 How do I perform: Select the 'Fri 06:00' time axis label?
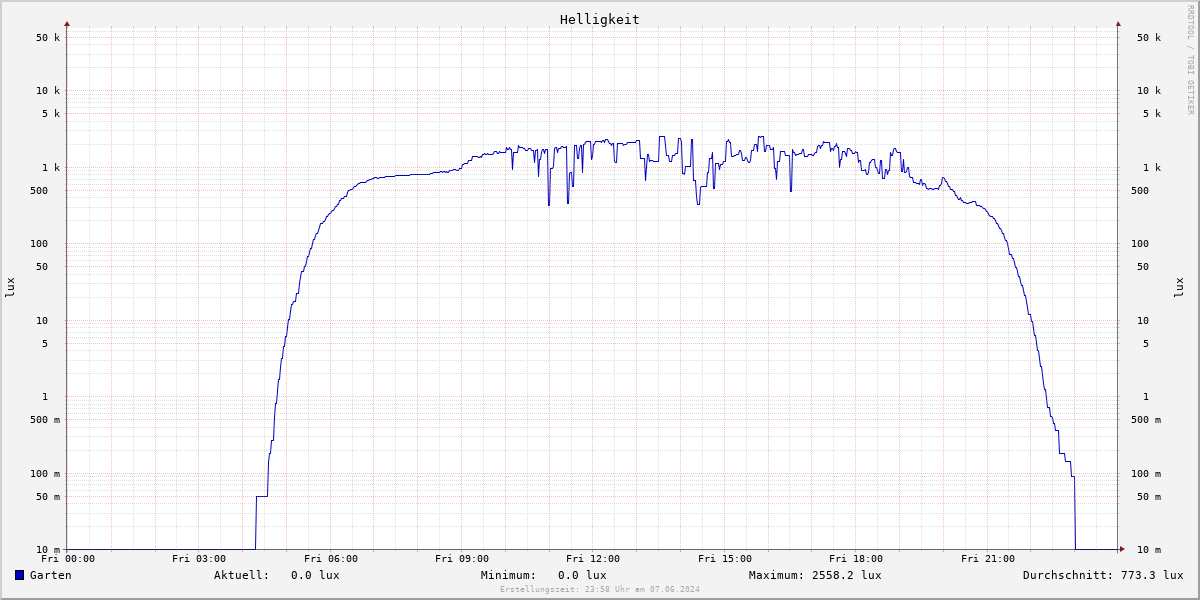tap(331, 559)
